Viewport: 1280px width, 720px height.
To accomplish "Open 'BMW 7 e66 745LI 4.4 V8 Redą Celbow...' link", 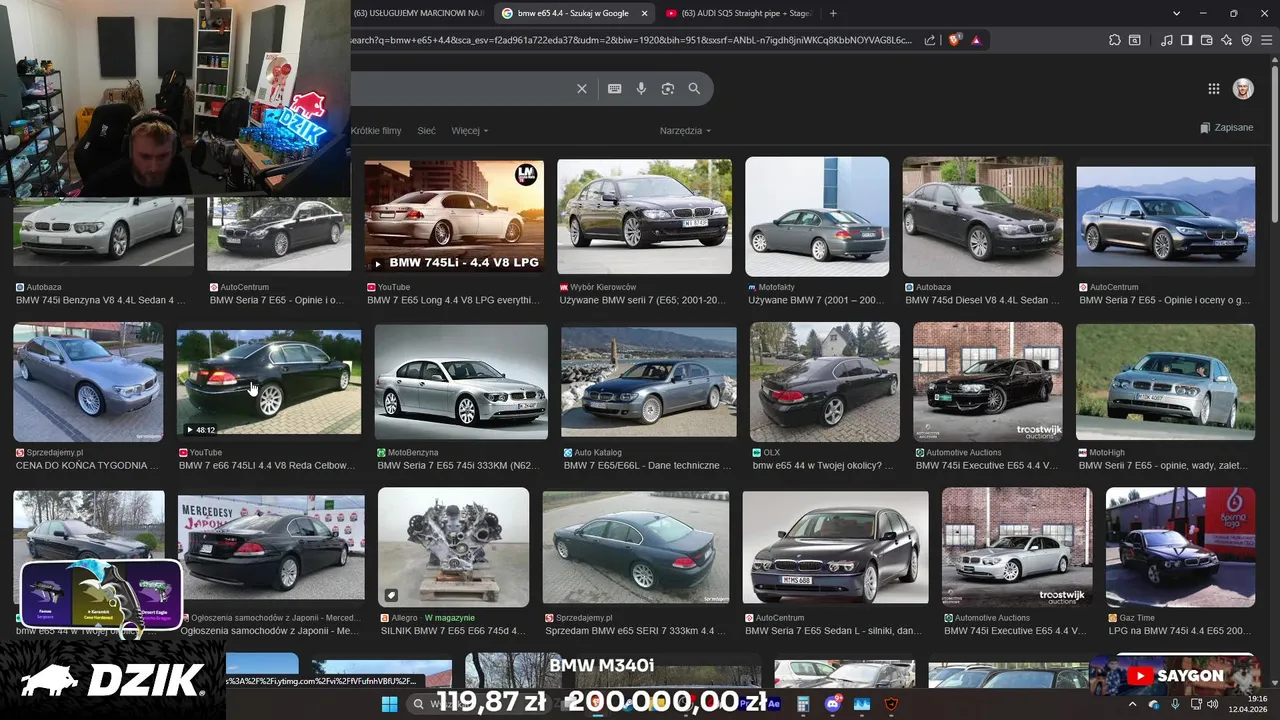I will click(x=267, y=466).
